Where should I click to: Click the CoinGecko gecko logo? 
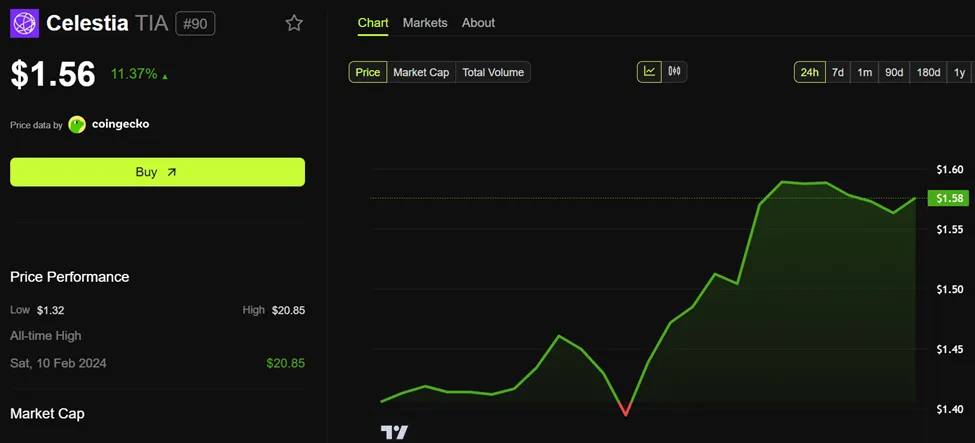(x=77, y=124)
